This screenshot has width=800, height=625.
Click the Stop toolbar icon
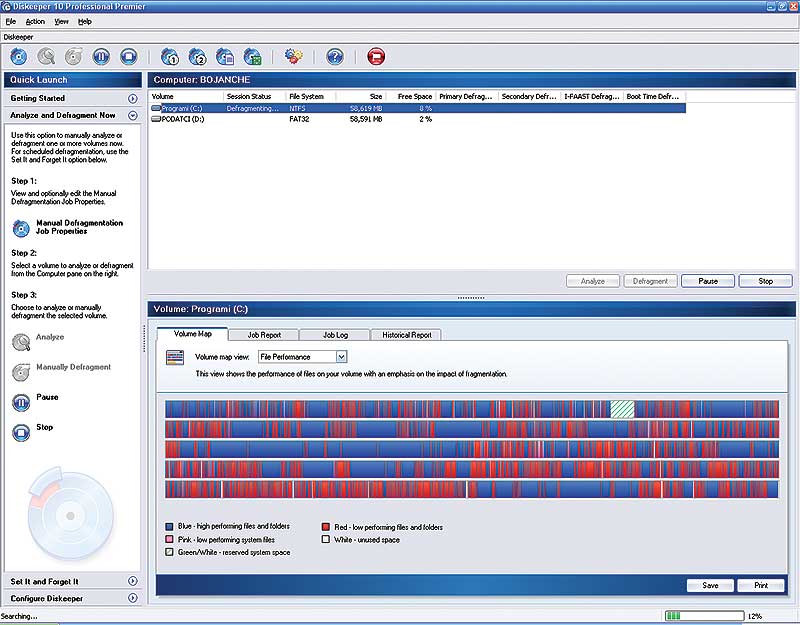point(129,57)
